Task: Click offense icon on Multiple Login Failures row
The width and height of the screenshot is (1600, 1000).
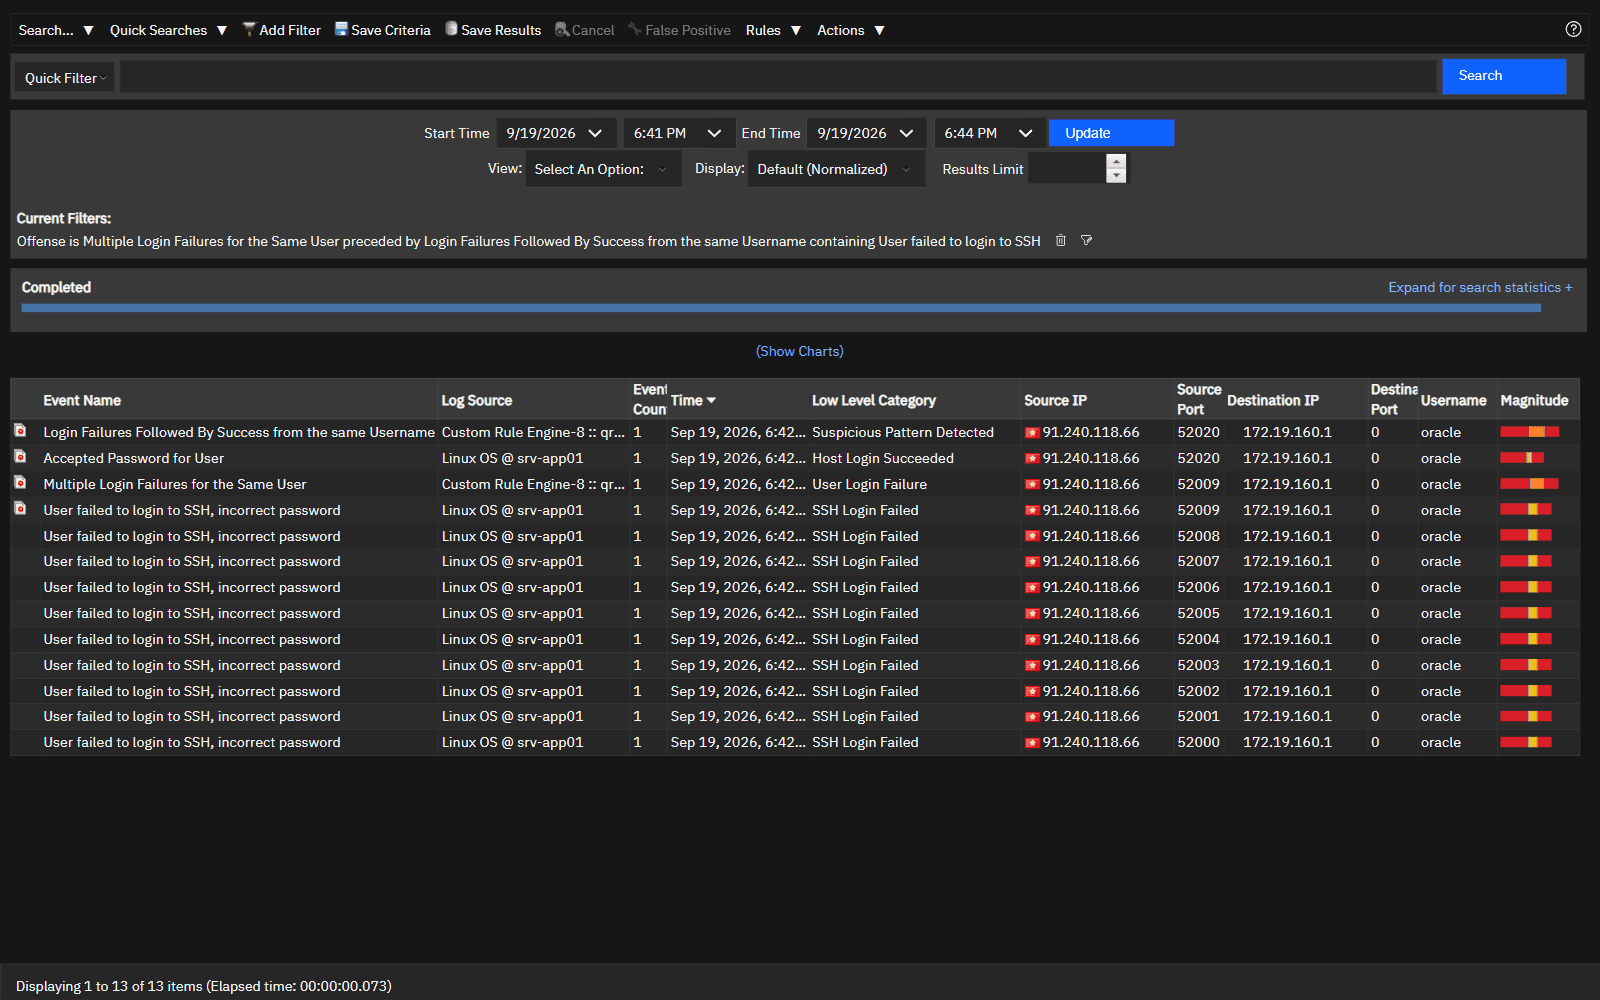Action: [20, 483]
